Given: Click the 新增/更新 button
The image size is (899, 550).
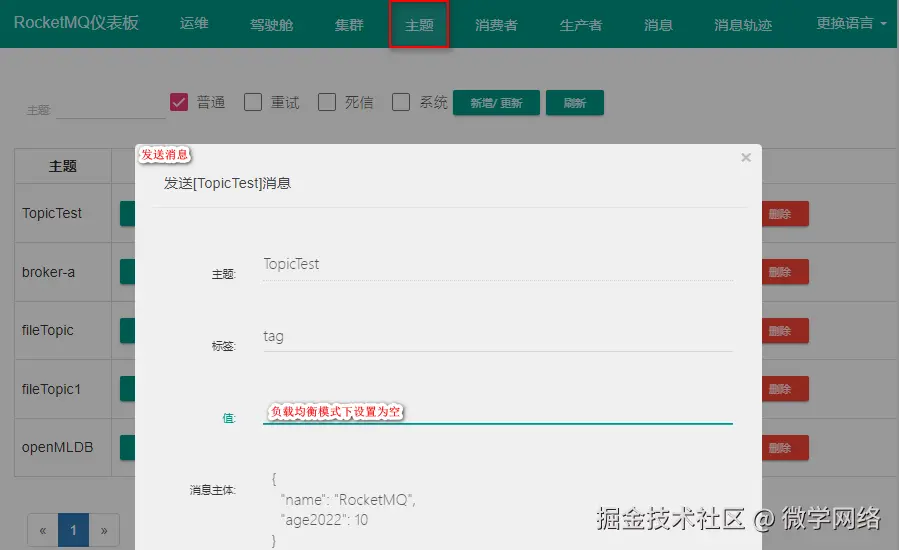Looking at the screenshot, I should pyautogui.click(x=496, y=103).
